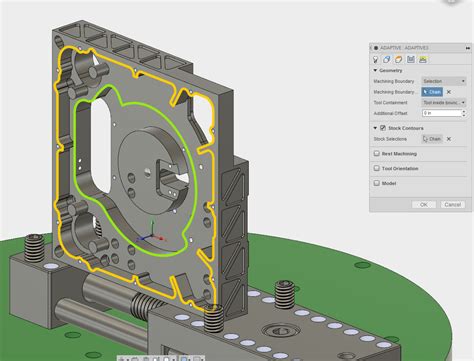Collapse the Geometry section
The width and height of the screenshot is (474, 361).
coord(375,70)
